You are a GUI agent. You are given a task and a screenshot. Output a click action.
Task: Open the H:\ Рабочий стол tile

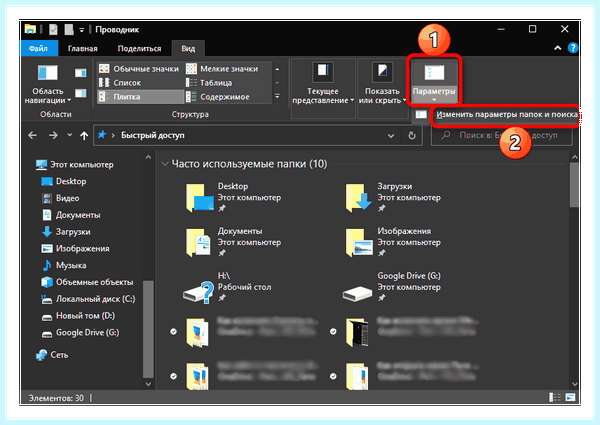click(228, 287)
